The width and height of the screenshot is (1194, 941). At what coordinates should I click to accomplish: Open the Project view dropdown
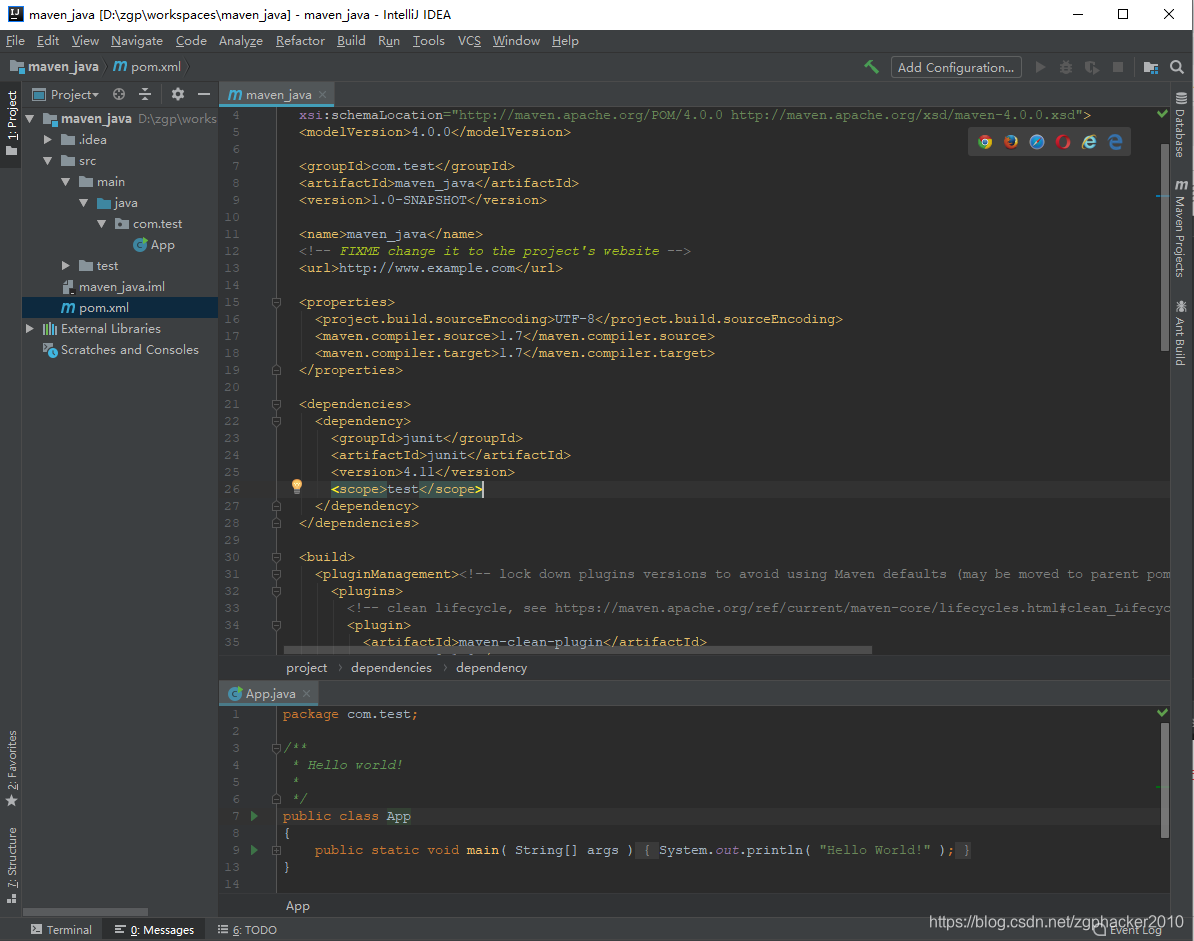coord(66,94)
